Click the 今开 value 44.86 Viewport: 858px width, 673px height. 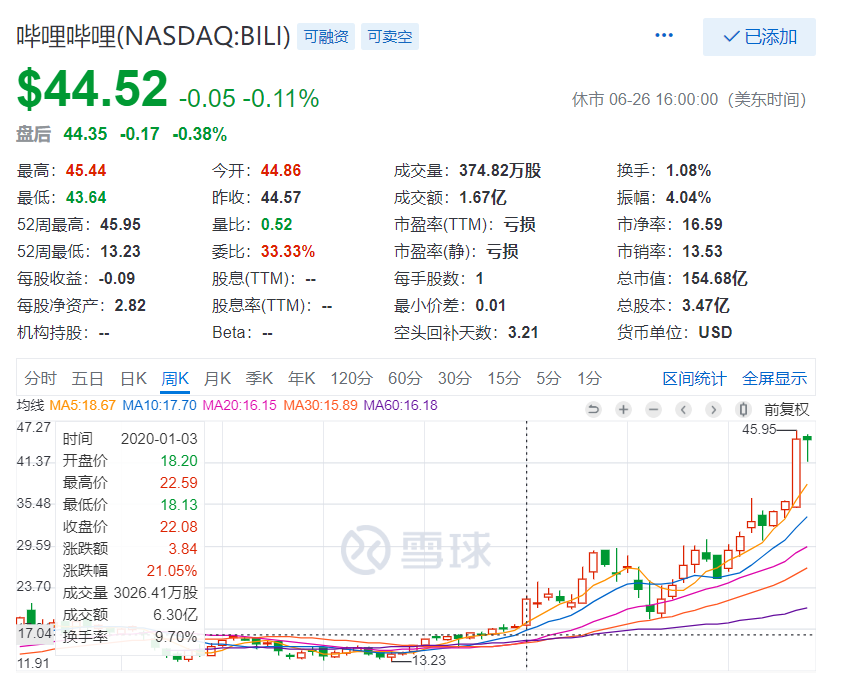click(x=281, y=171)
